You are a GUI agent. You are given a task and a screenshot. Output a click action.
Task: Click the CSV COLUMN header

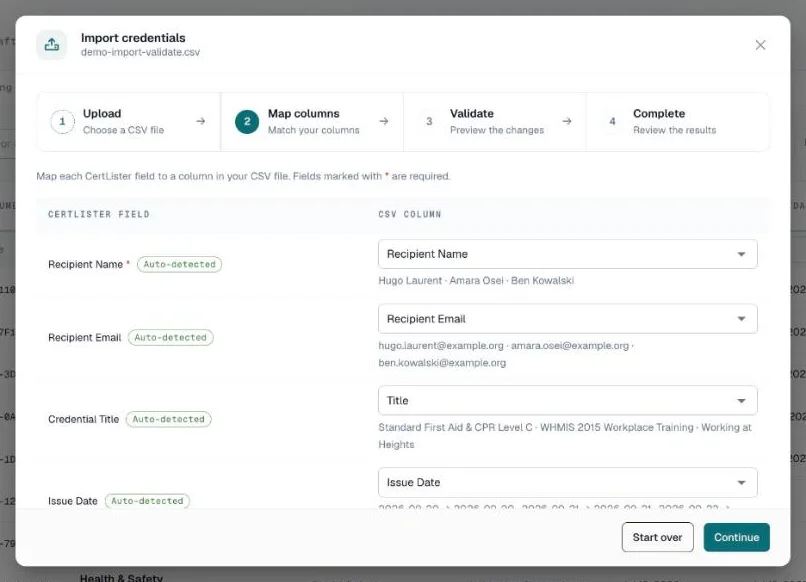coord(410,214)
